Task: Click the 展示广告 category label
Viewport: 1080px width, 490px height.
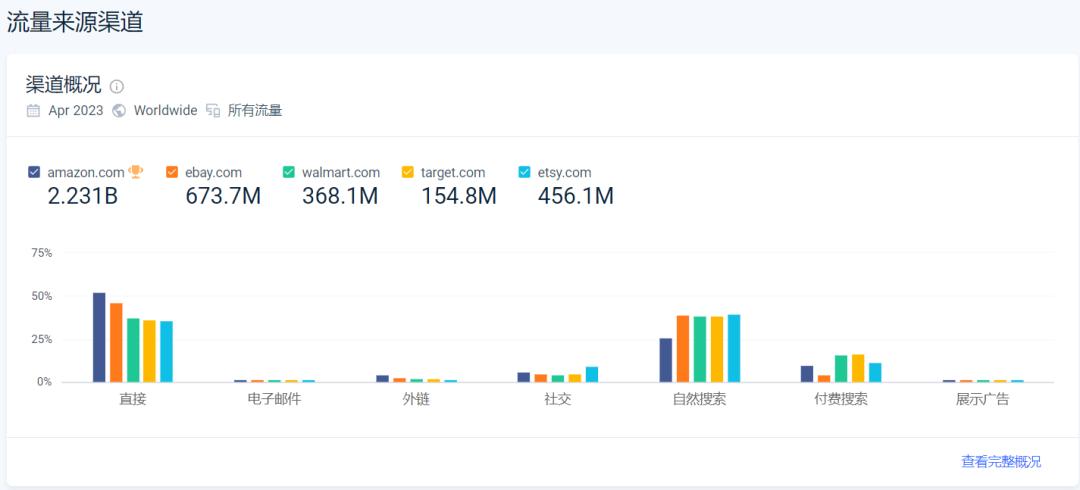Action: tap(982, 400)
